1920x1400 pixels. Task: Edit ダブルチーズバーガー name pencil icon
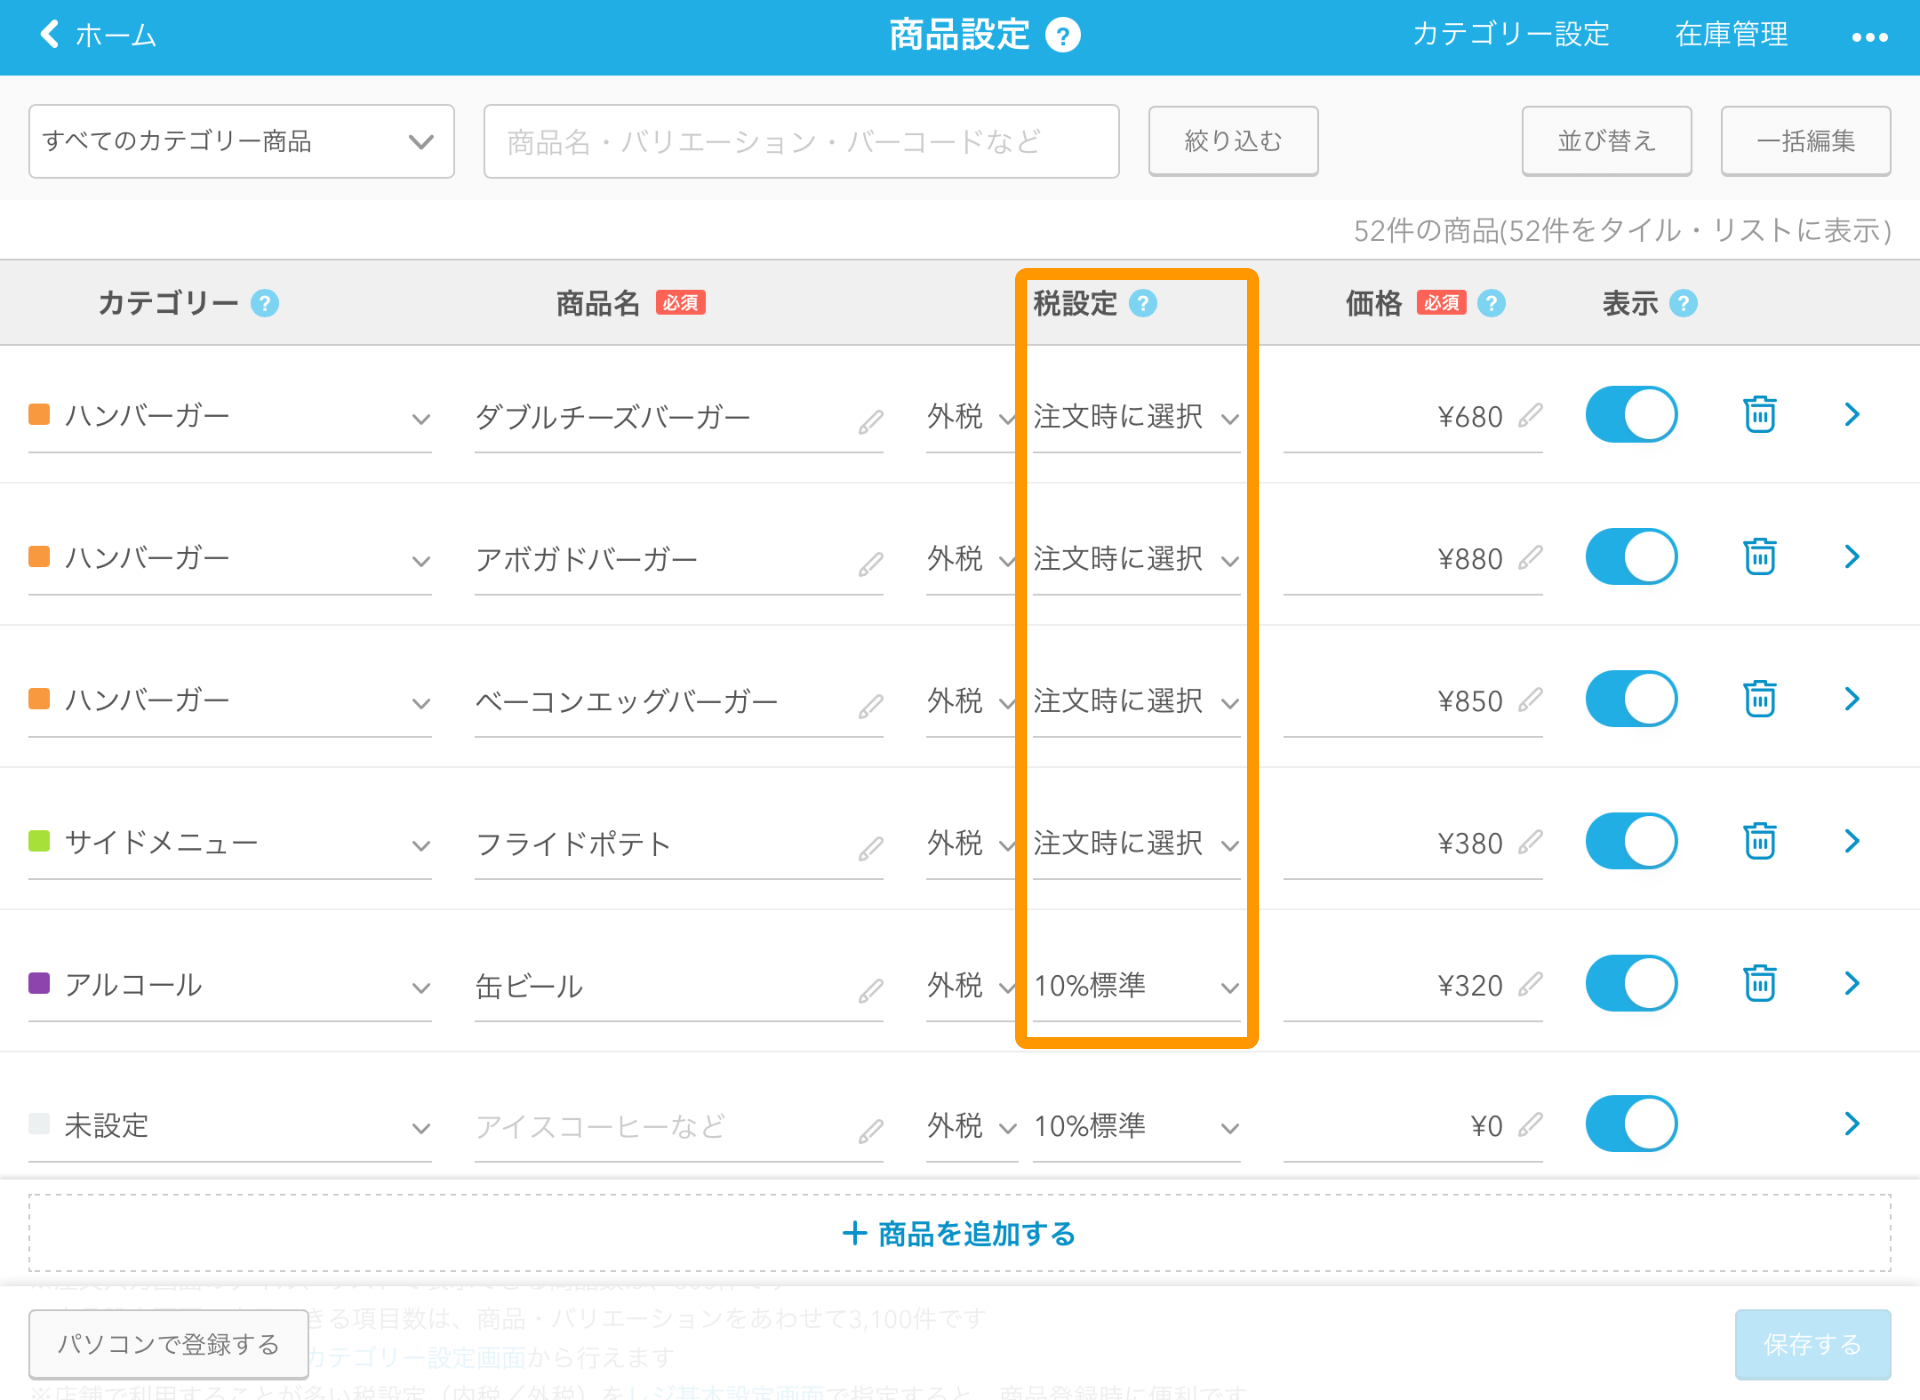(871, 422)
